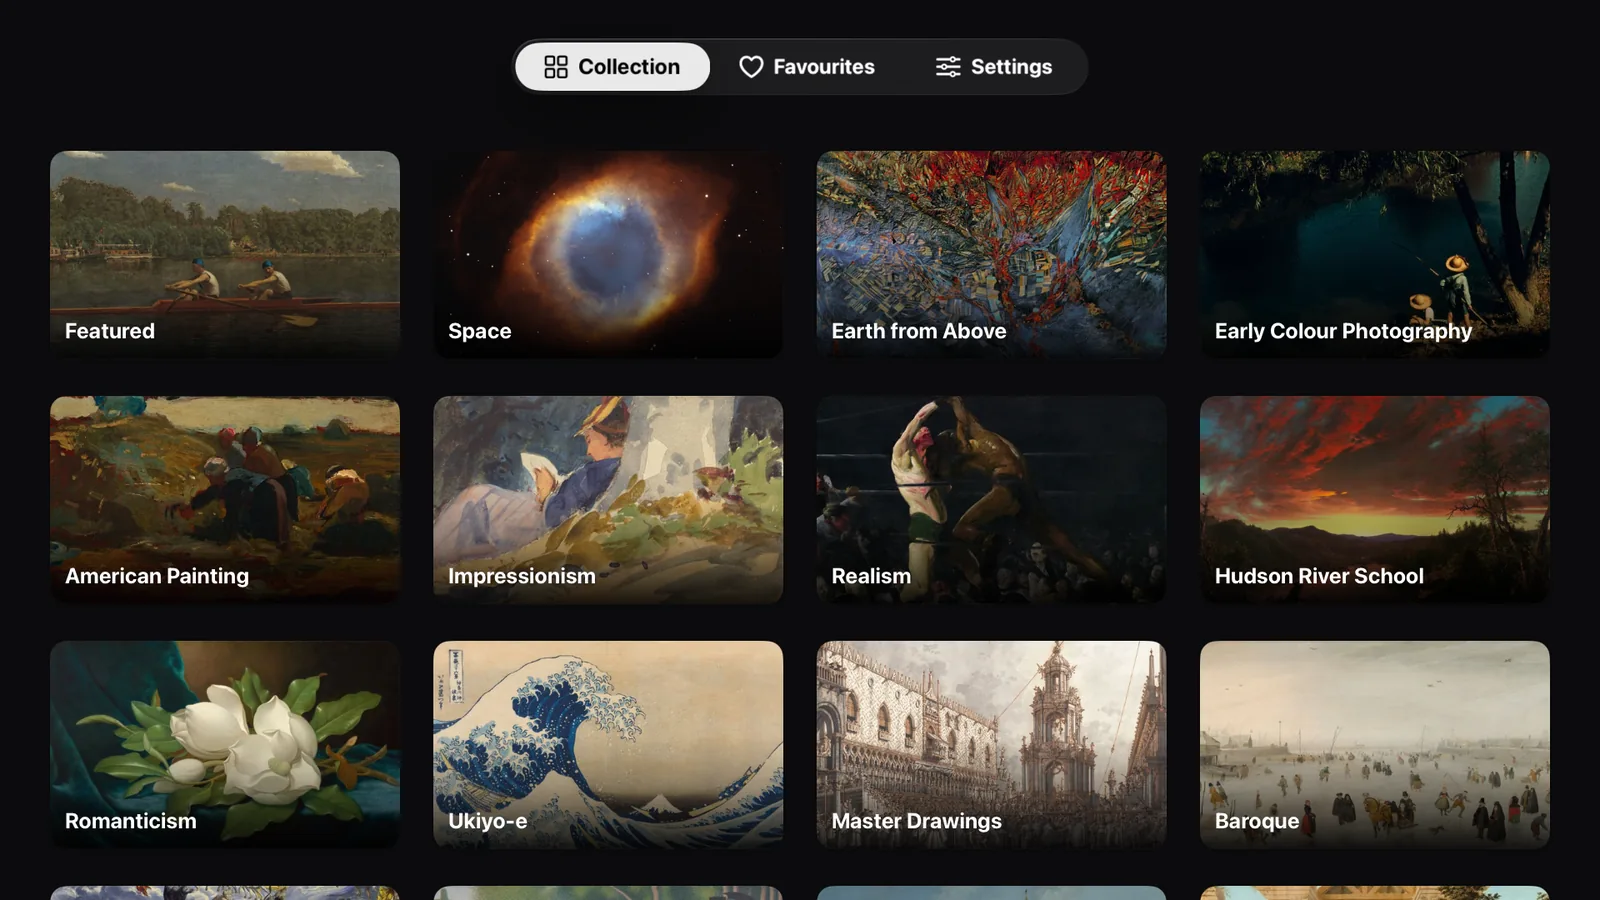Open the Favourites tab

[807, 67]
